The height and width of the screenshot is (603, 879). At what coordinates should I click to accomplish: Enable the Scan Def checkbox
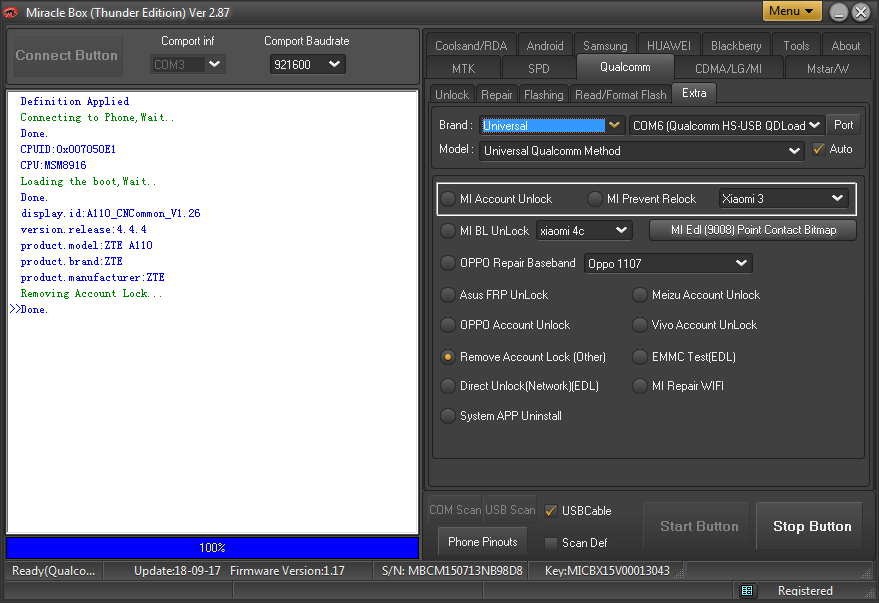point(551,542)
